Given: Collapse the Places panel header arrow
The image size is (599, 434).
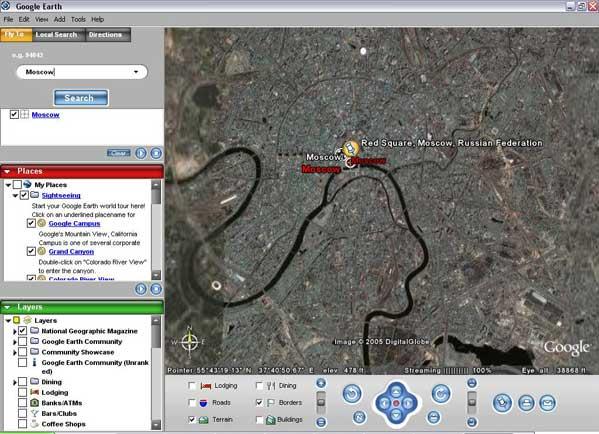Looking at the screenshot, I should (7, 172).
